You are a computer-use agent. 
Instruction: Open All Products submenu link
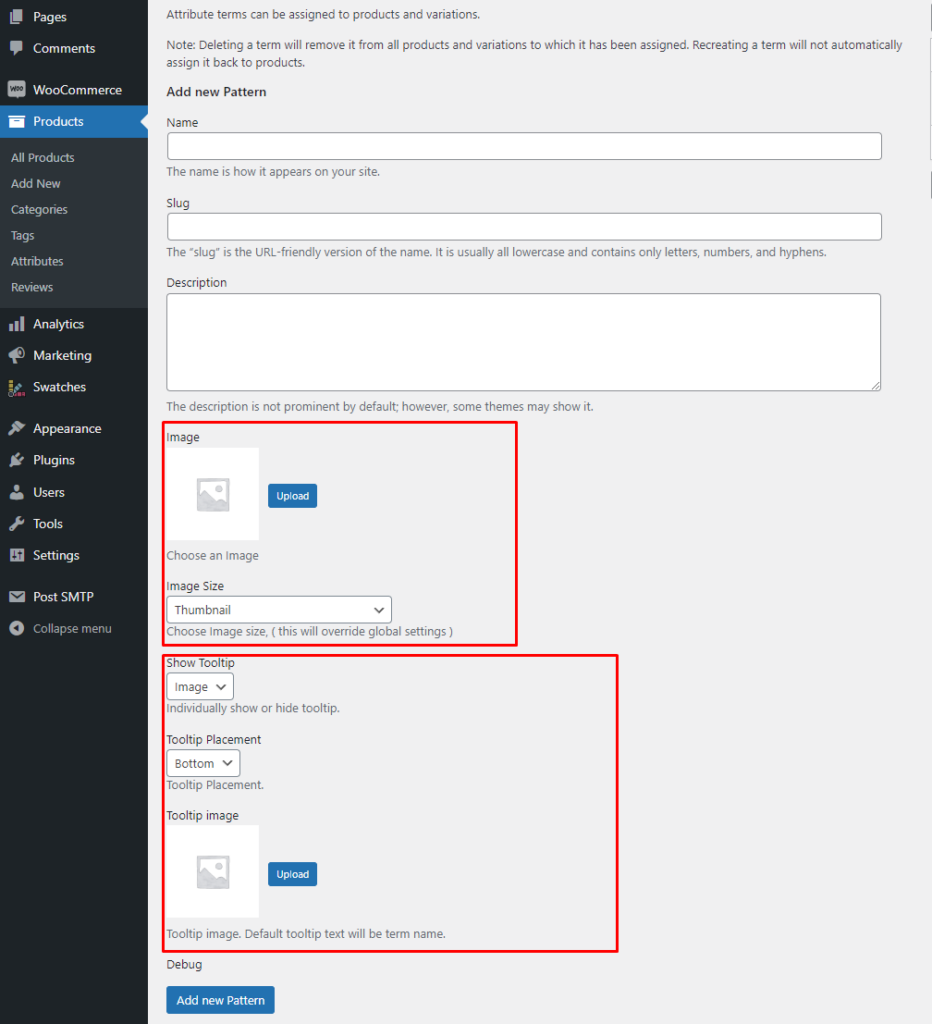(42, 157)
